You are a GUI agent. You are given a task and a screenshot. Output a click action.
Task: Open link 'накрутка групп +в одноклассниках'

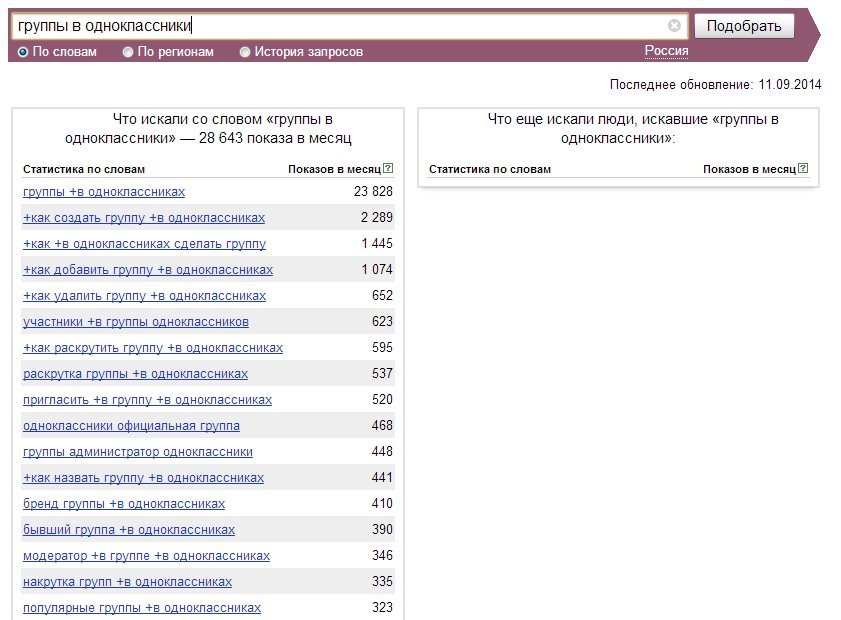[x=128, y=582]
